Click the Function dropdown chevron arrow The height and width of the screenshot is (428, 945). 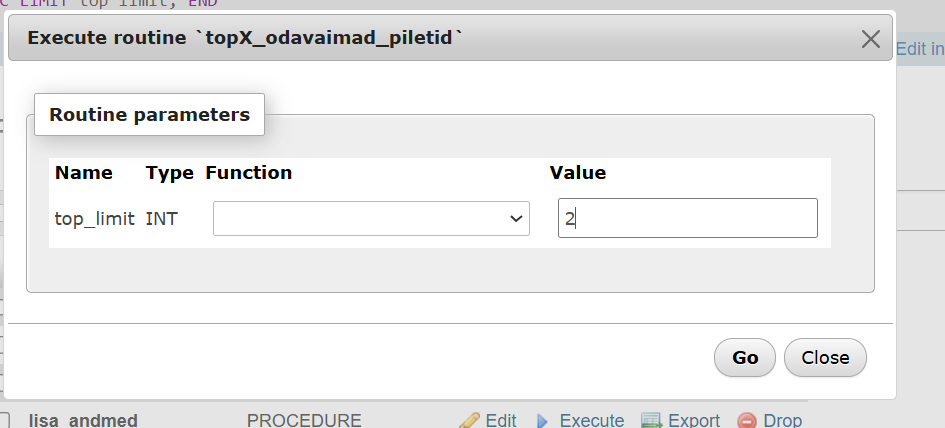point(516,218)
